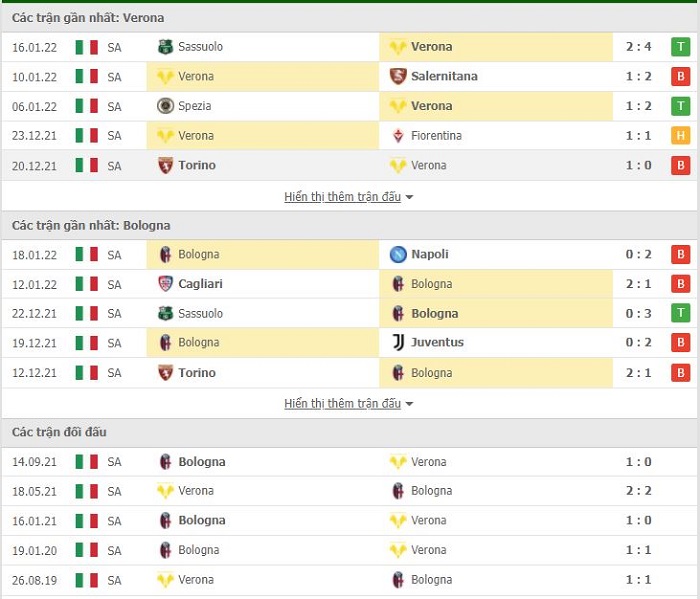Click the green T badge for Sassuolo–Verona 2:4
The image size is (700, 599).
coord(680,47)
